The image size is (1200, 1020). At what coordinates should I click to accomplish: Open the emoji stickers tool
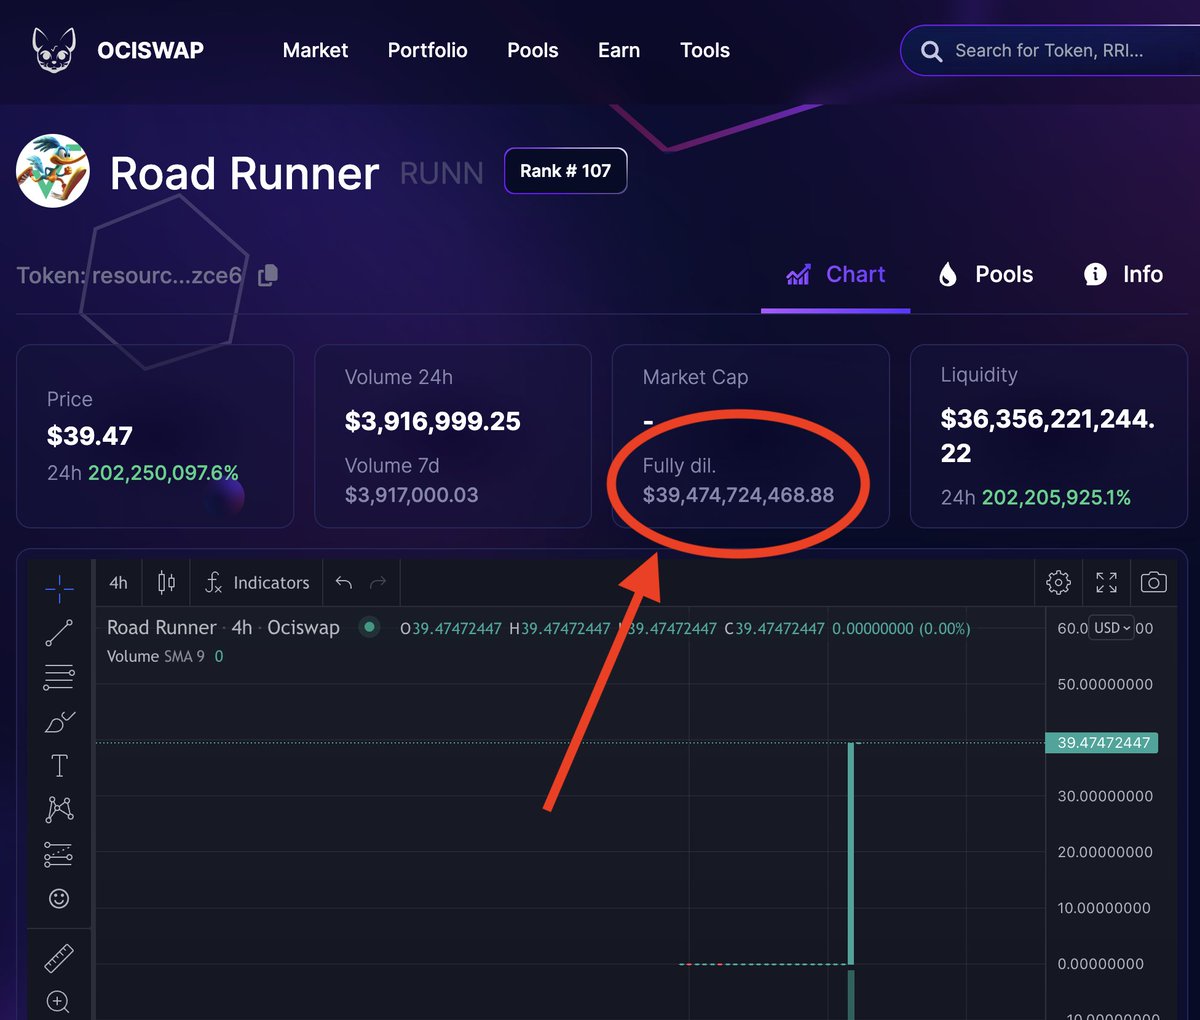[x=59, y=898]
